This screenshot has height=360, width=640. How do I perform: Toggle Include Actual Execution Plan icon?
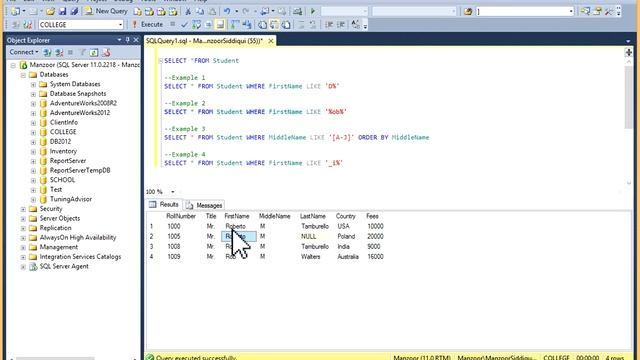234,25
